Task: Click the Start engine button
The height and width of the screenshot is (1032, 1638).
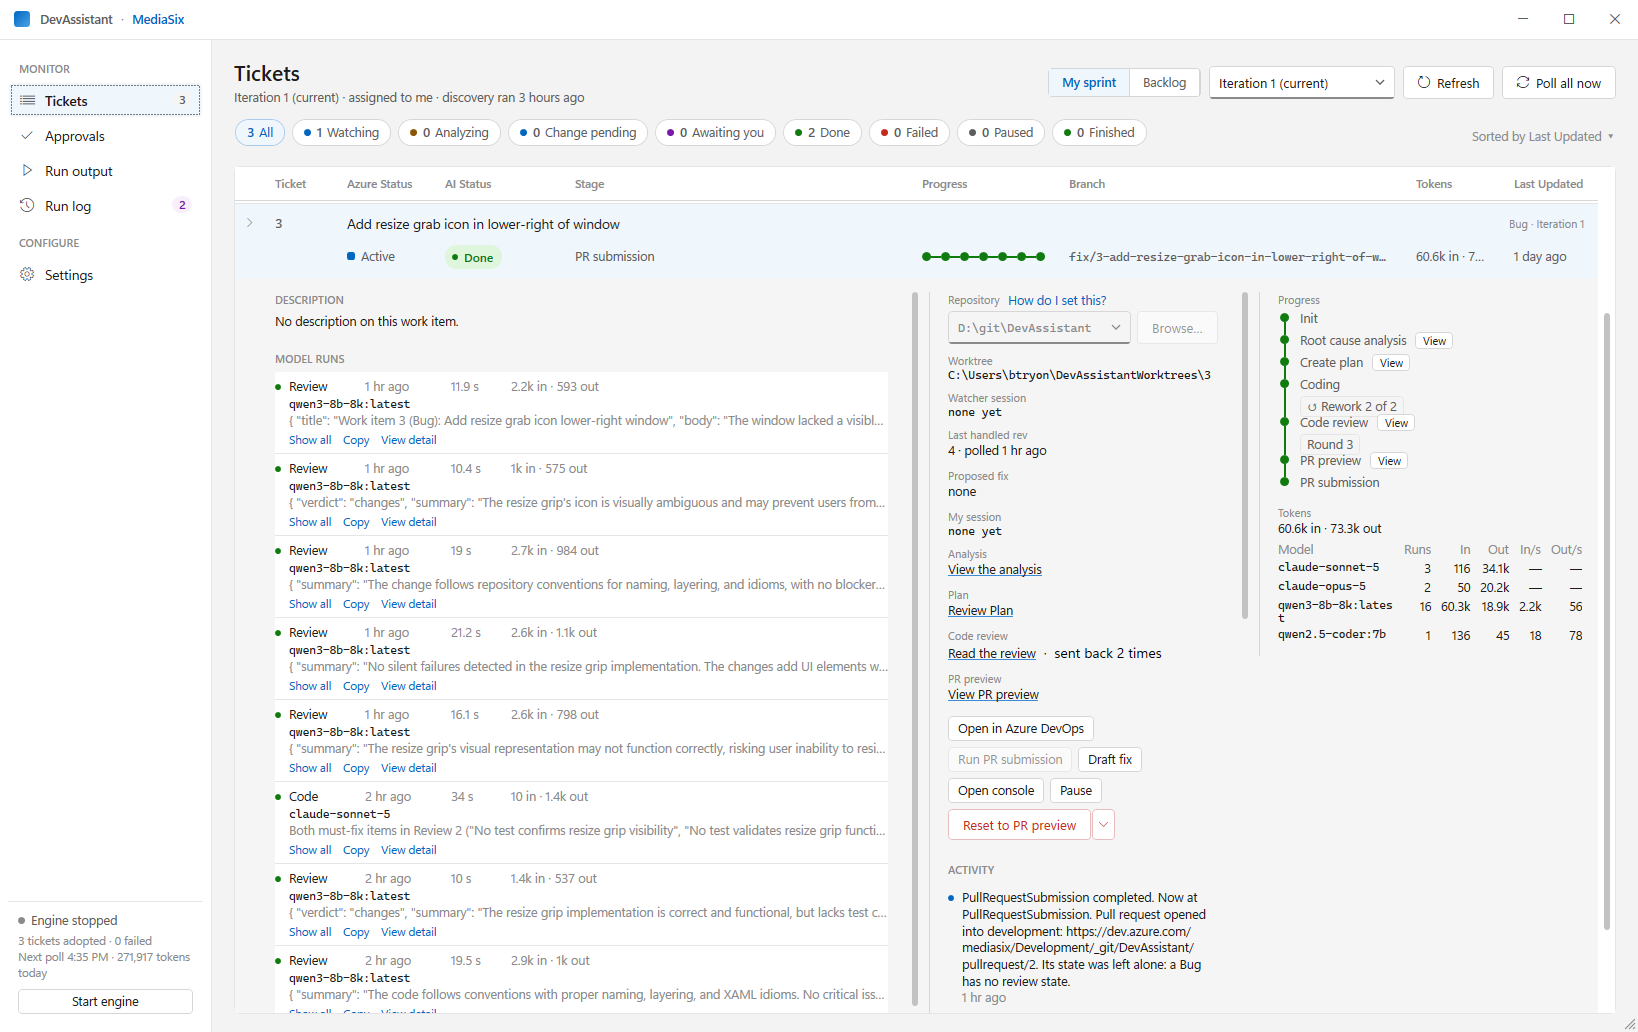Action: (x=105, y=1001)
